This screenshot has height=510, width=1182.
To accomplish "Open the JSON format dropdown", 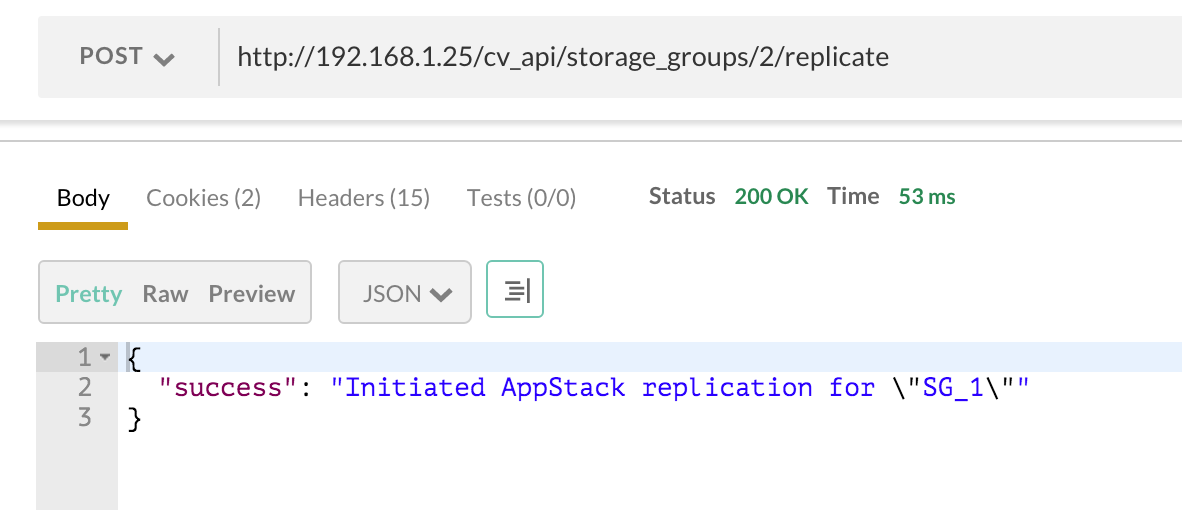I will pyautogui.click(x=405, y=293).
